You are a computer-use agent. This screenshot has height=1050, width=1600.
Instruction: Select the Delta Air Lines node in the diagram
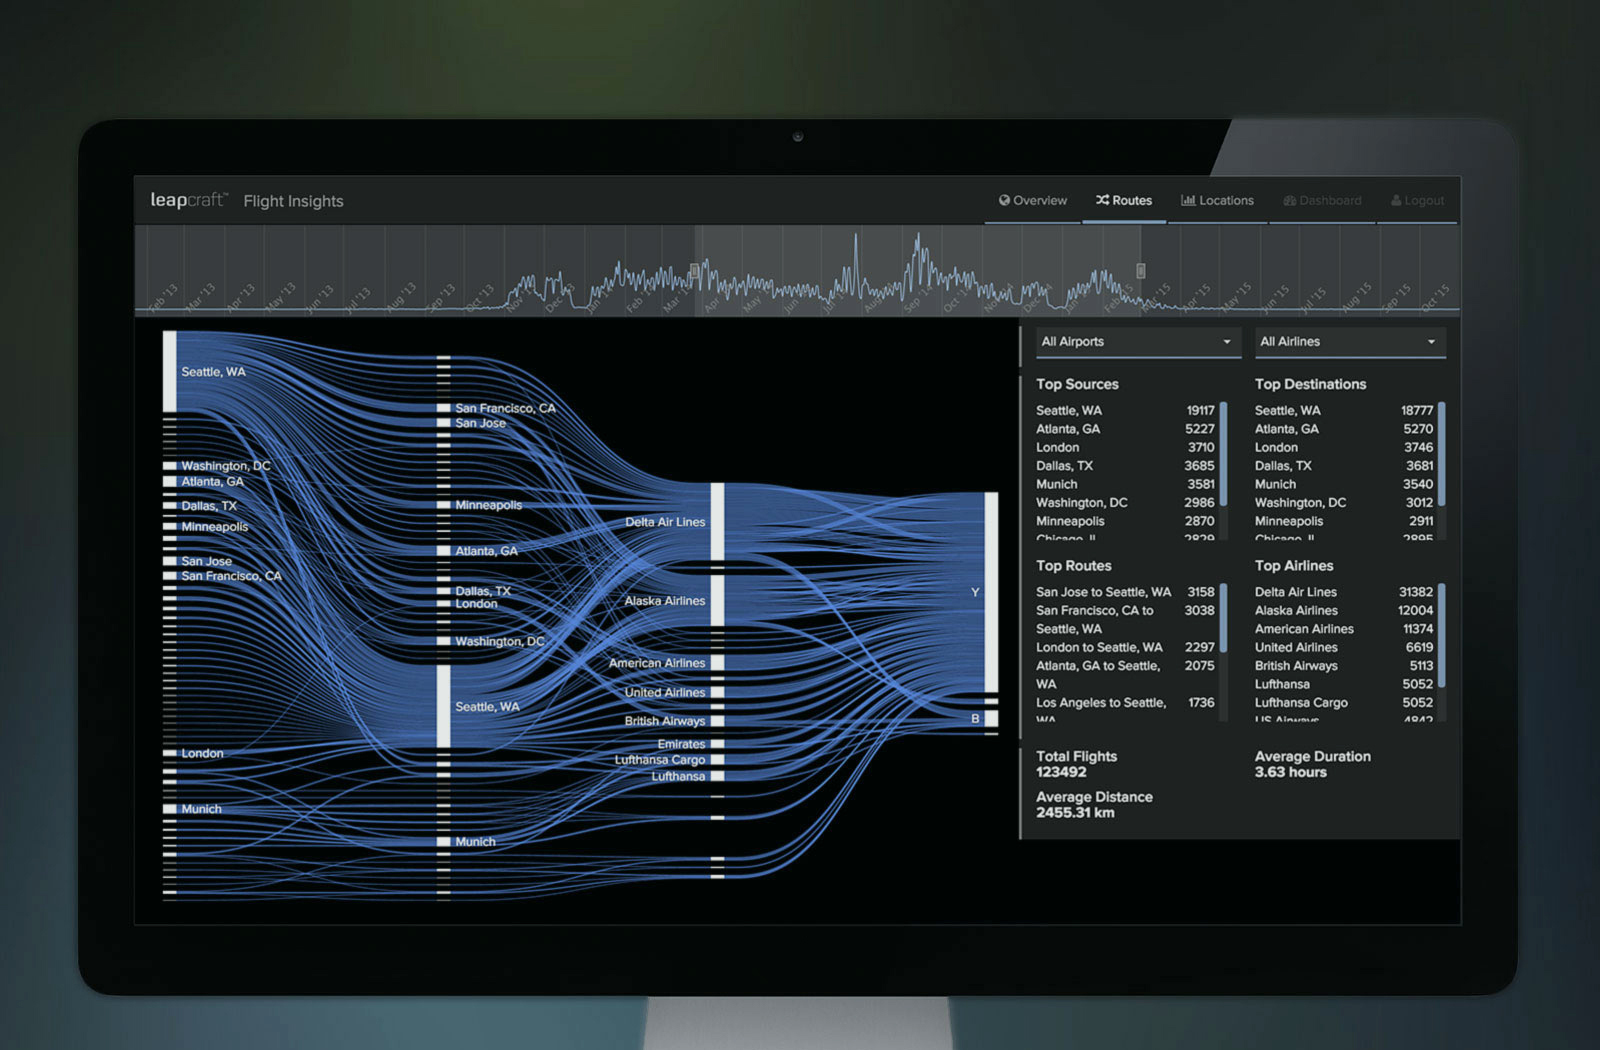pos(717,522)
